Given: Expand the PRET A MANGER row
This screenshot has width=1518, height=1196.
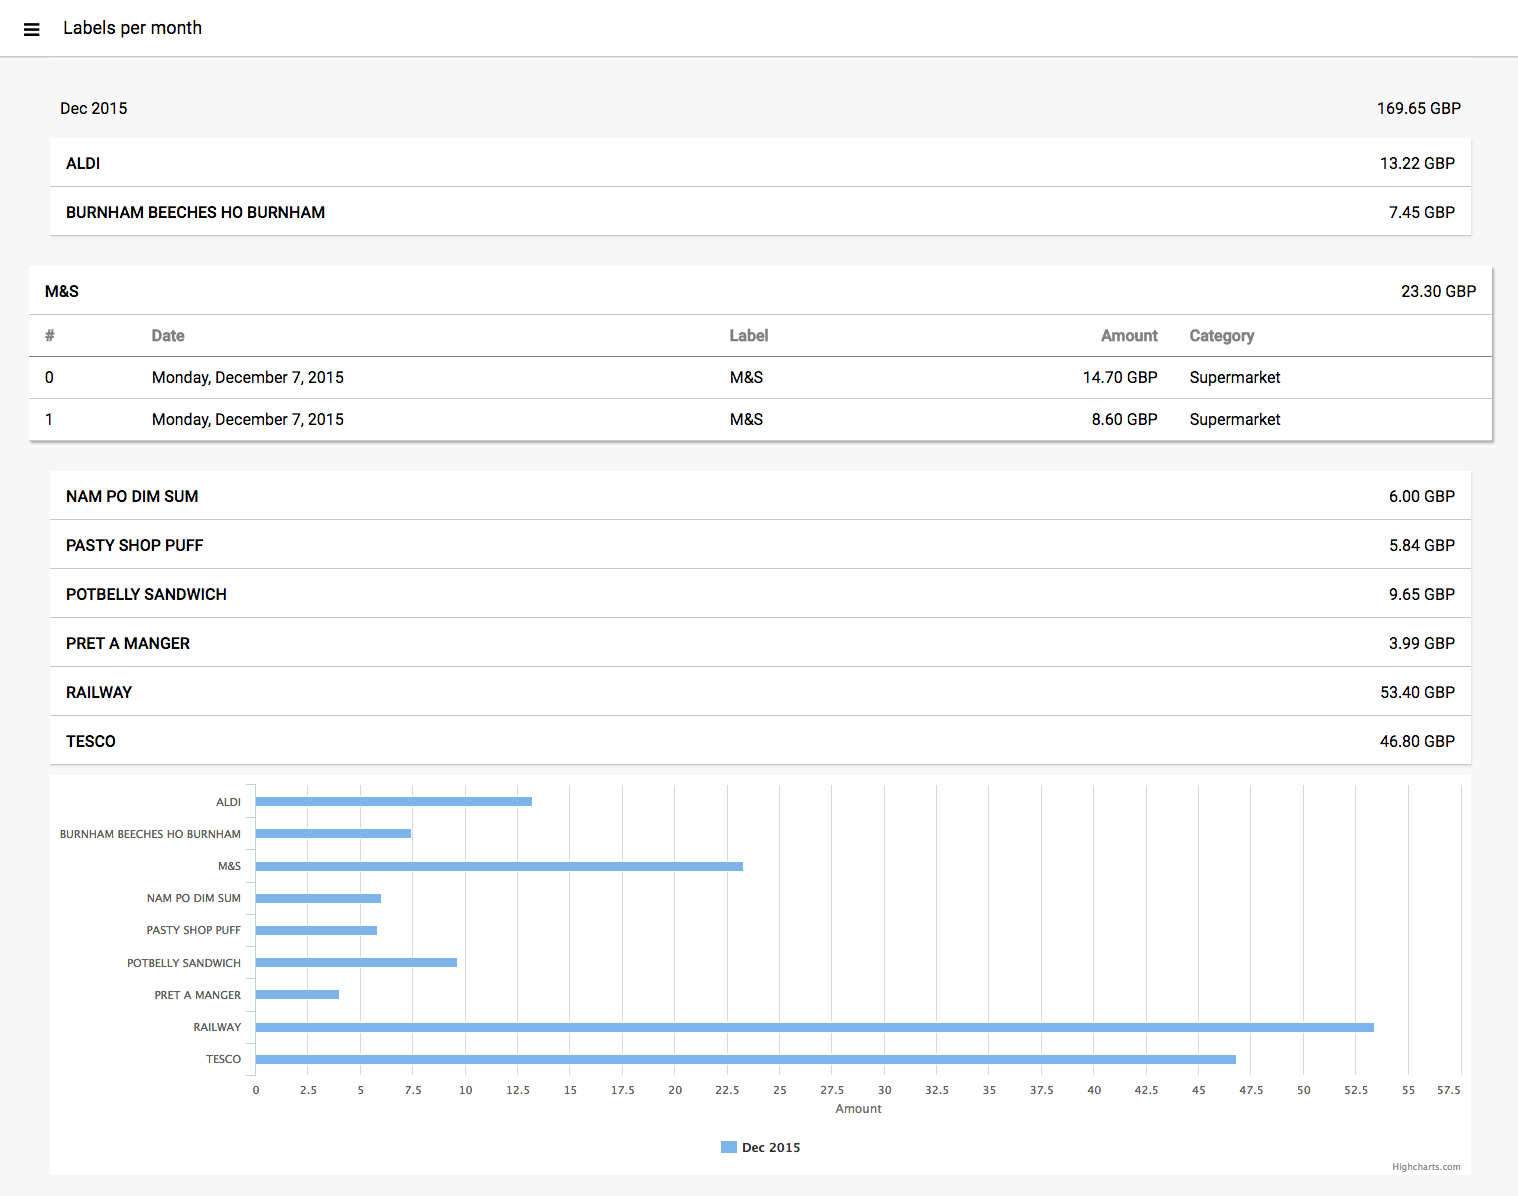Looking at the screenshot, I should [x=760, y=643].
